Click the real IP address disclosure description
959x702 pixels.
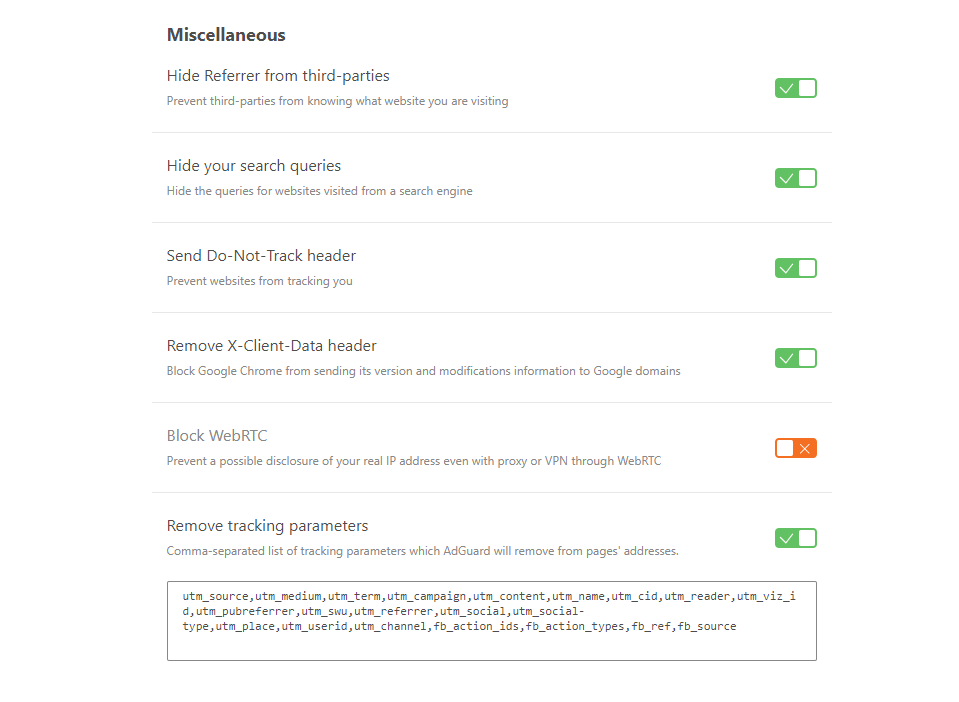413,461
